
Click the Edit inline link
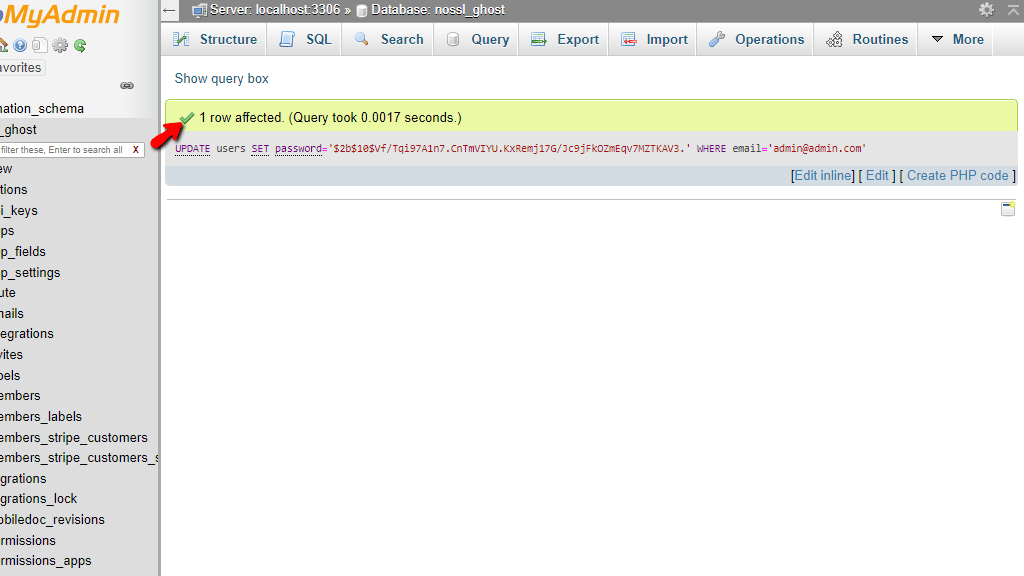821,175
